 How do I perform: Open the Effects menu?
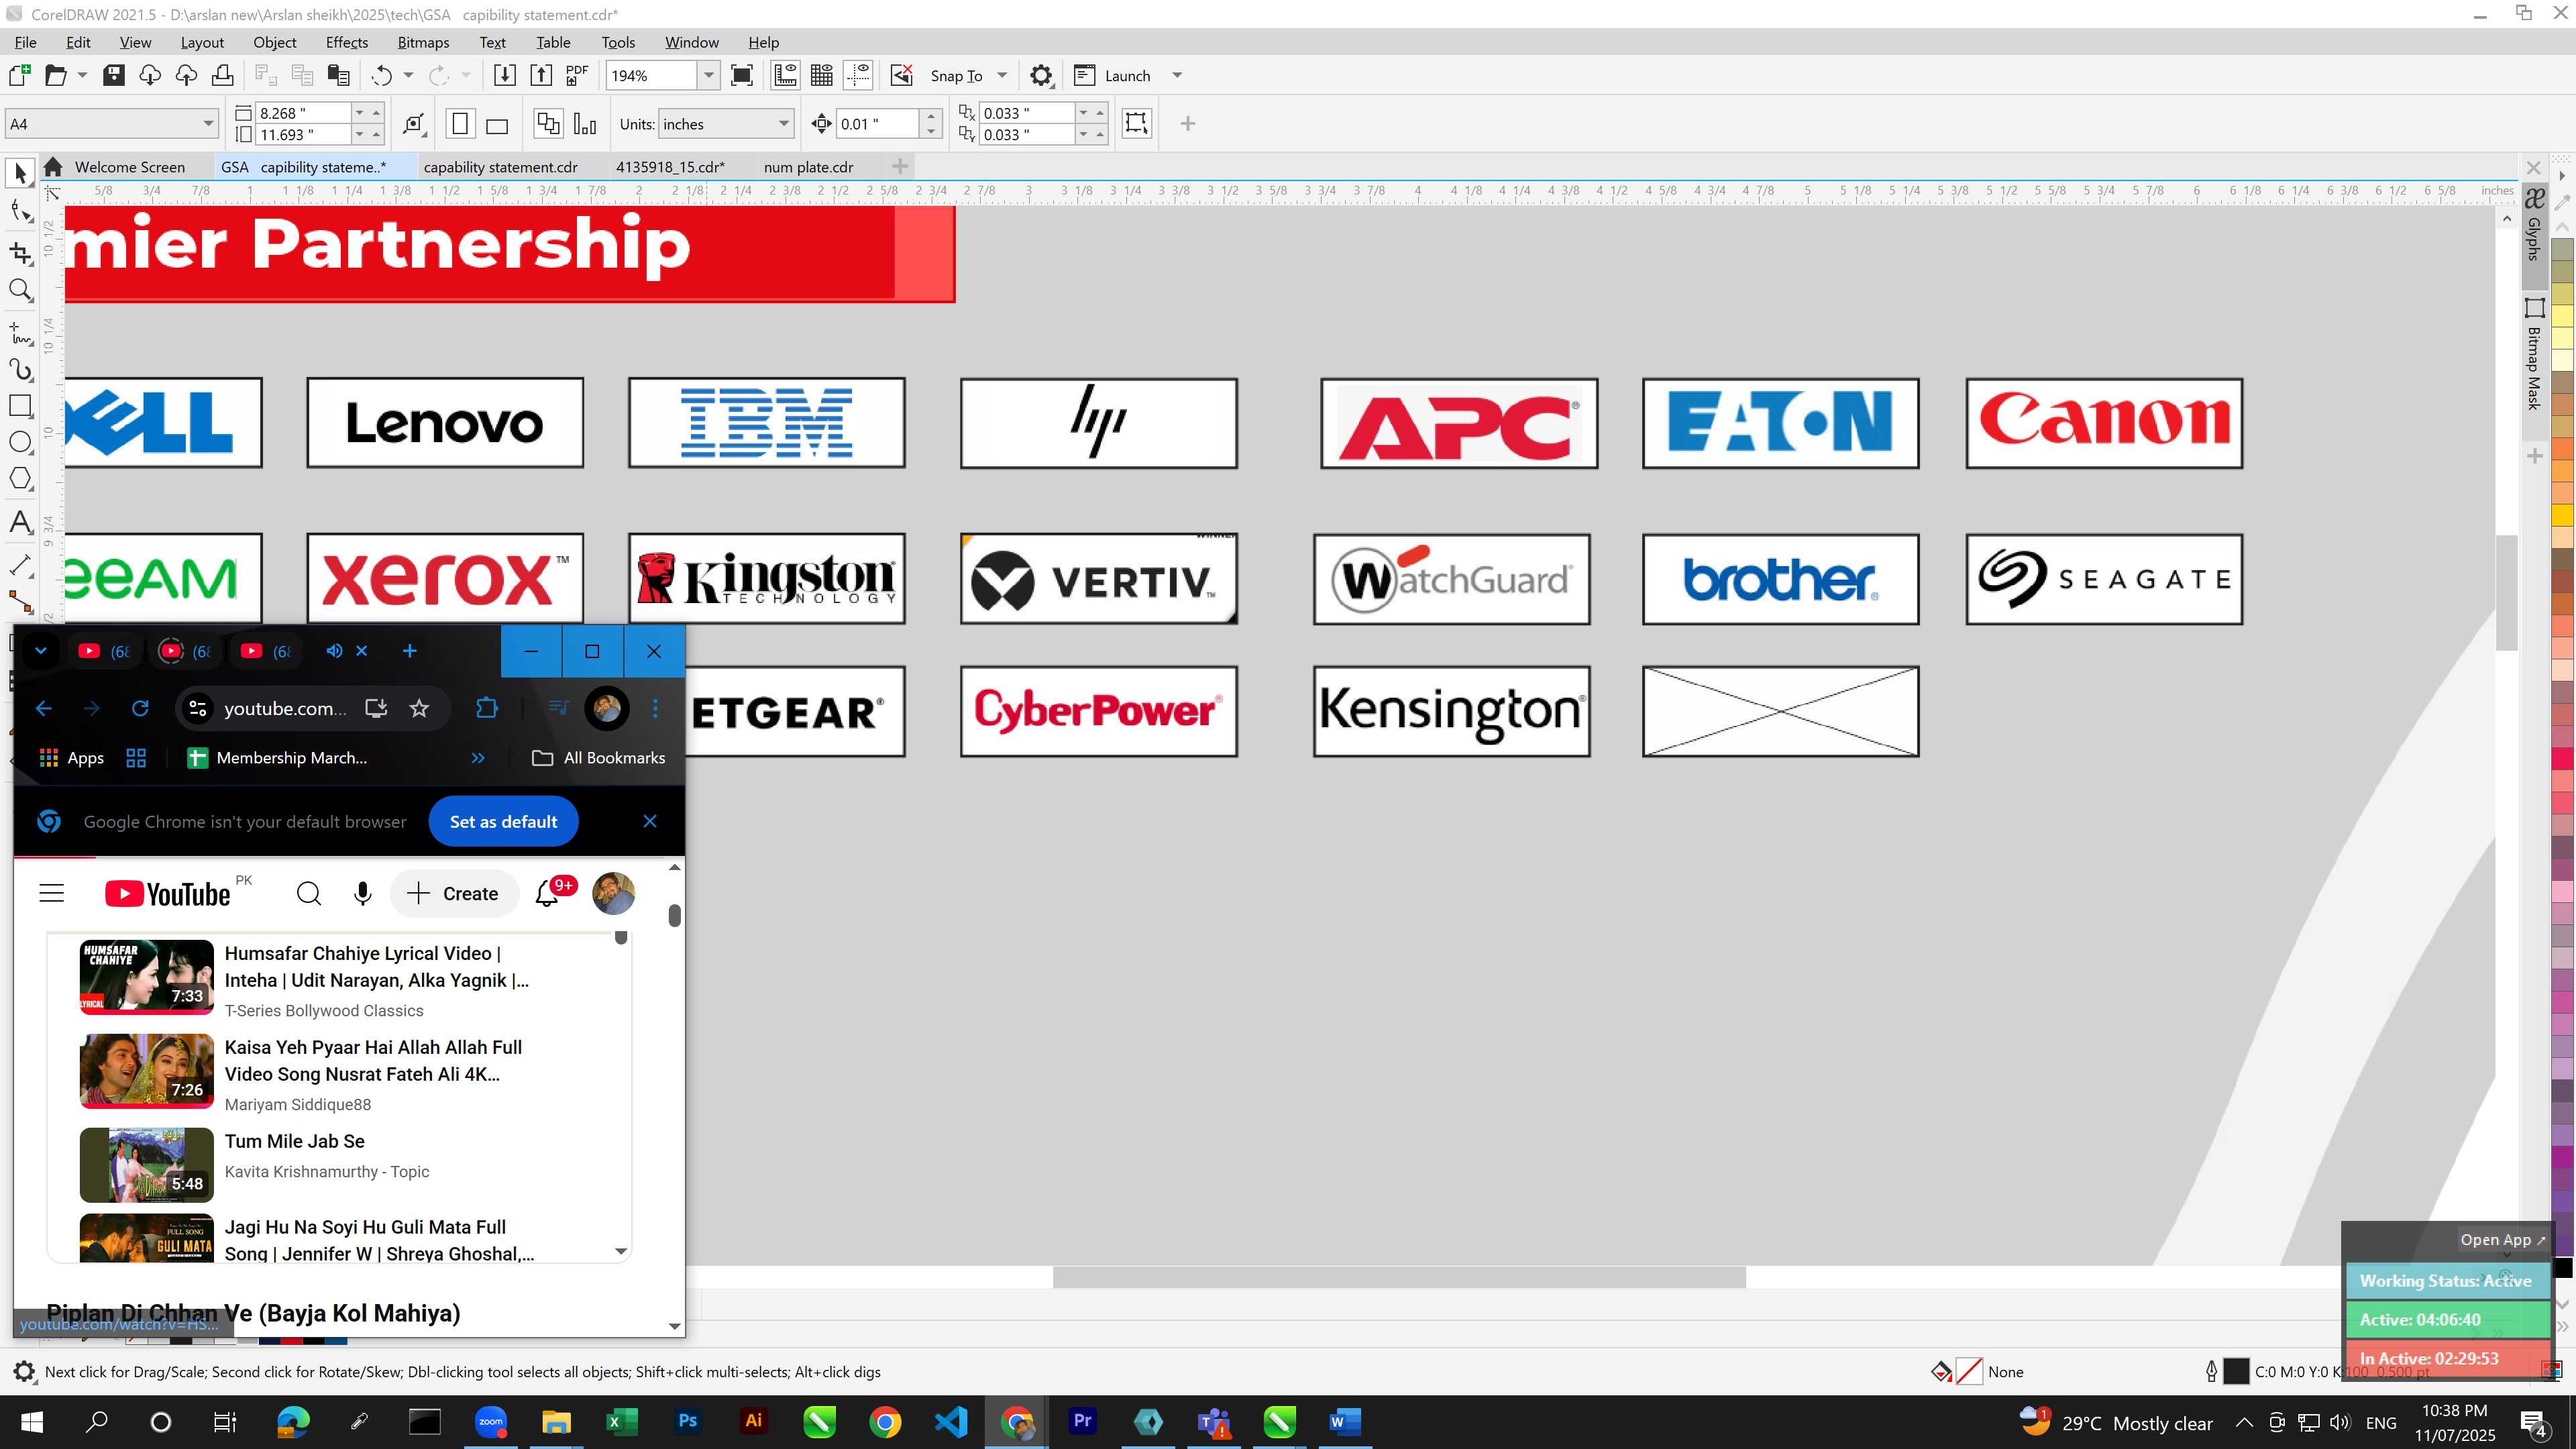347,42
